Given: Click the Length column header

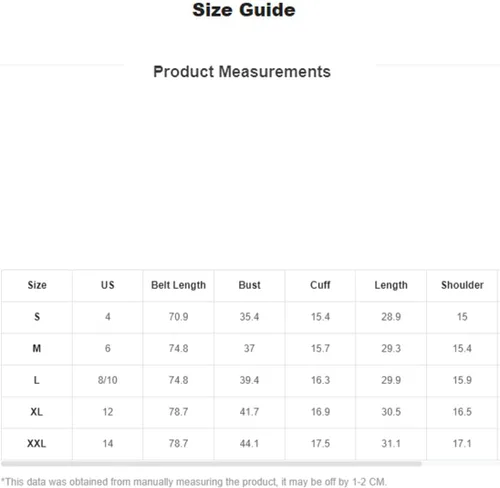Looking at the screenshot, I should point(391,285).
